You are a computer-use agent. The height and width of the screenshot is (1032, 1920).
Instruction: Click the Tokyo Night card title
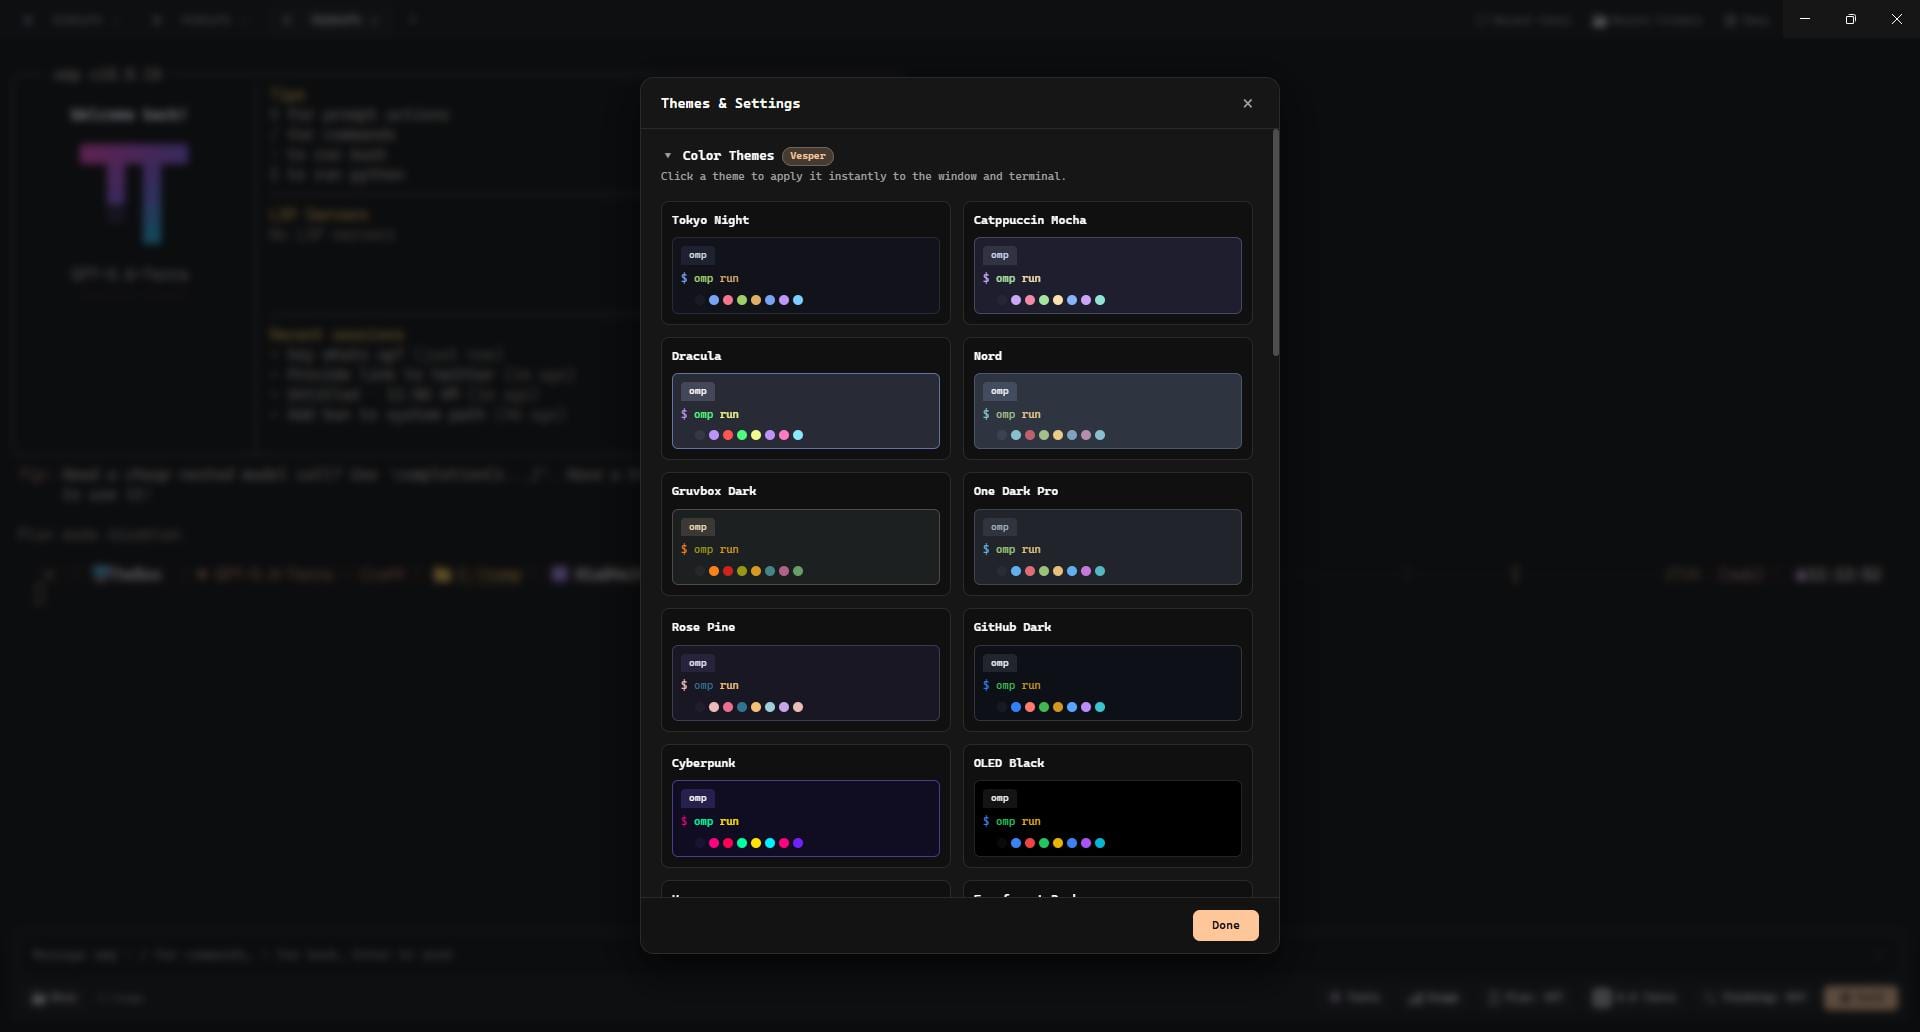[x=710, y=220]
